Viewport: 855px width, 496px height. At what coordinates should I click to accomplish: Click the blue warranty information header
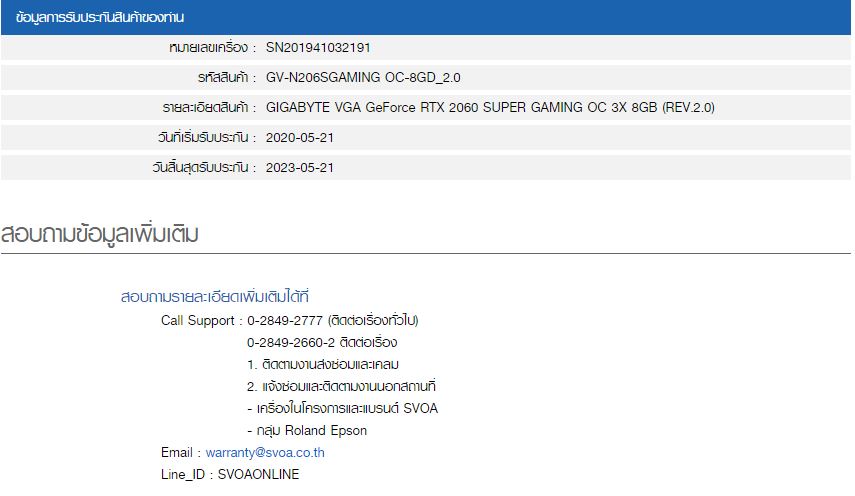coord(426,17)
